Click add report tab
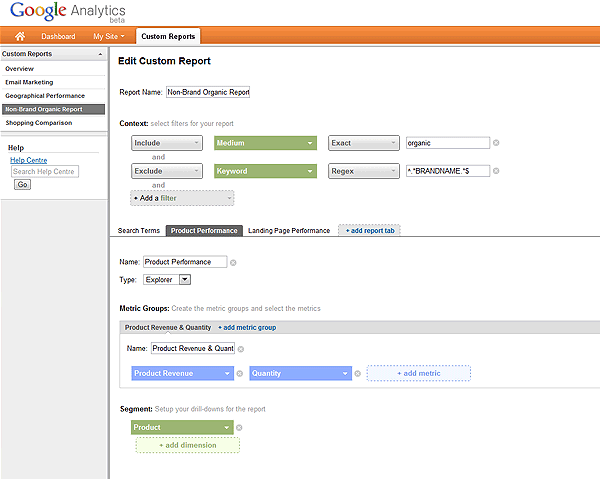 pos(369,231)
